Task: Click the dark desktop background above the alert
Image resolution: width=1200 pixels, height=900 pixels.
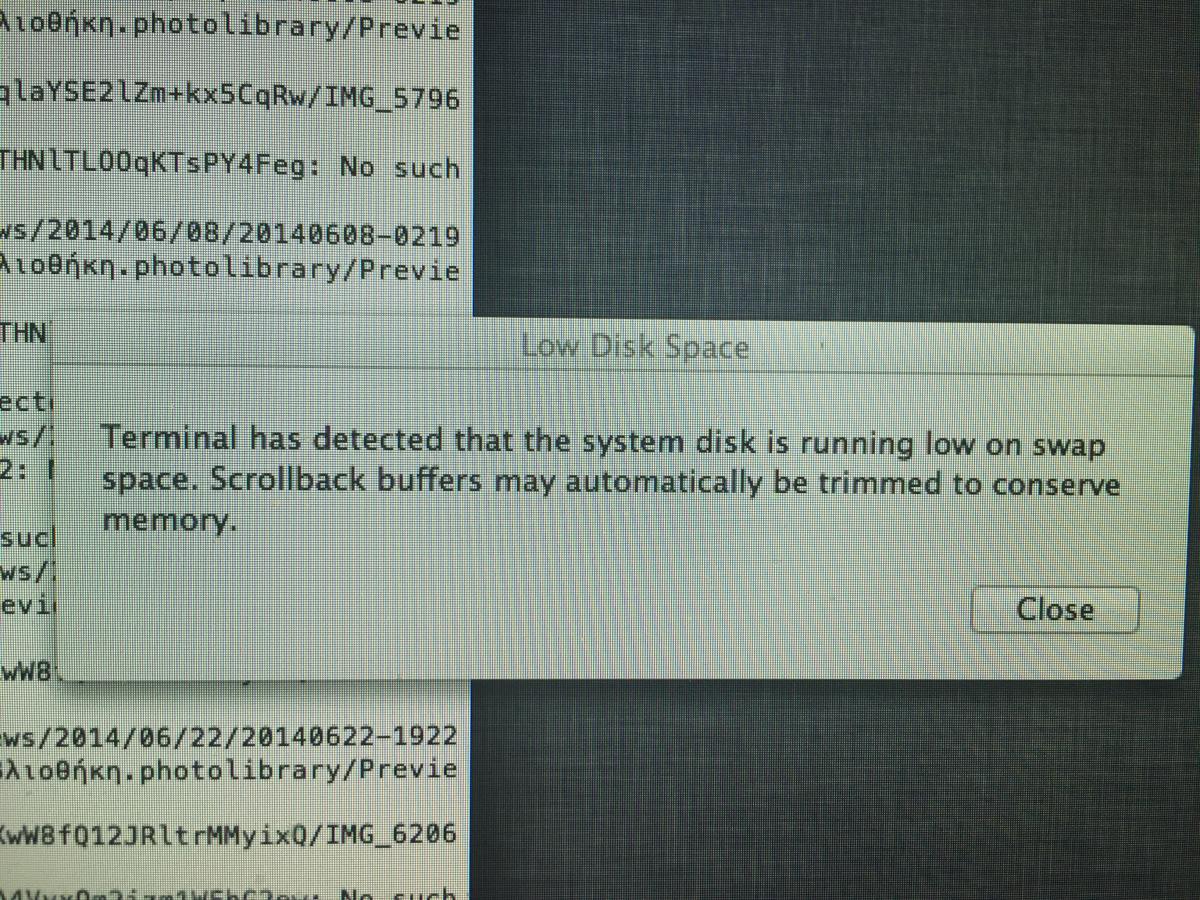Action: [x=830, y=160]
